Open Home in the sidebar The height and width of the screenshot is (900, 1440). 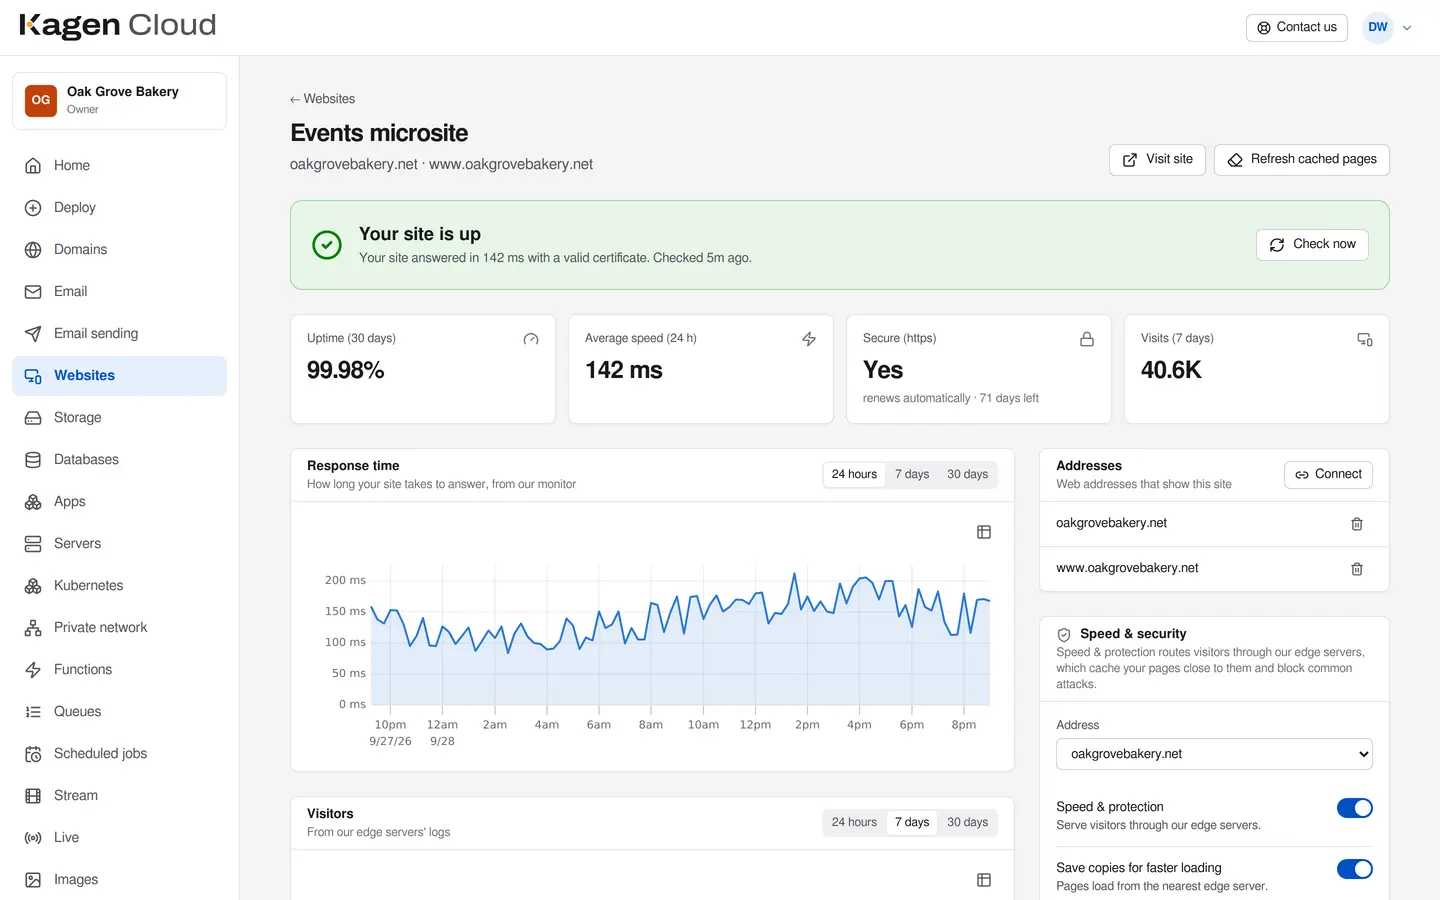pos(119,166)
